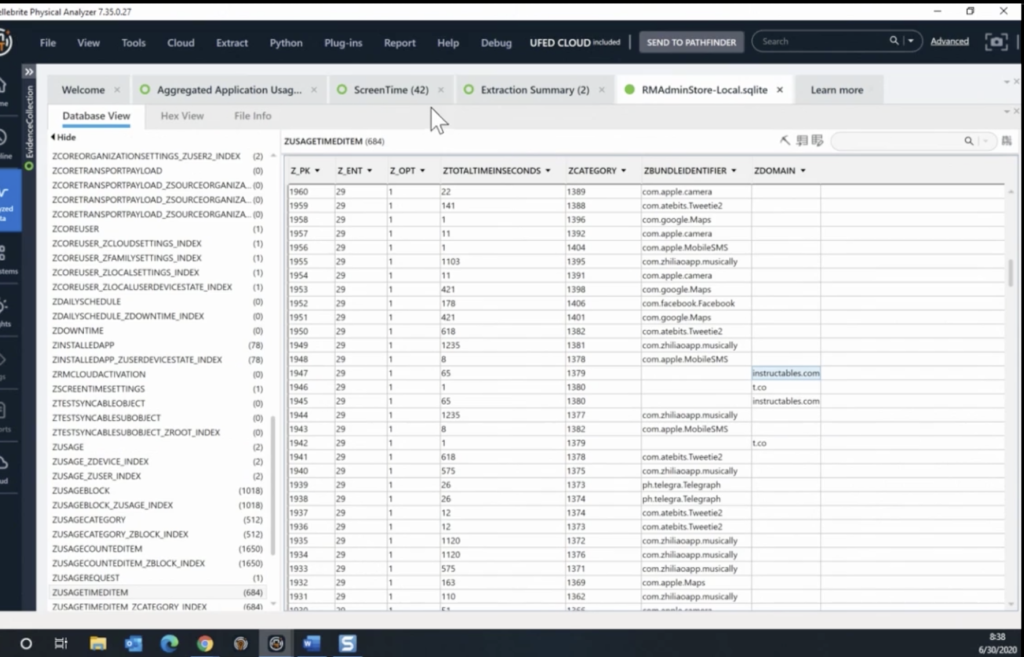Open Task View on the taskbar

pos(61,644)
